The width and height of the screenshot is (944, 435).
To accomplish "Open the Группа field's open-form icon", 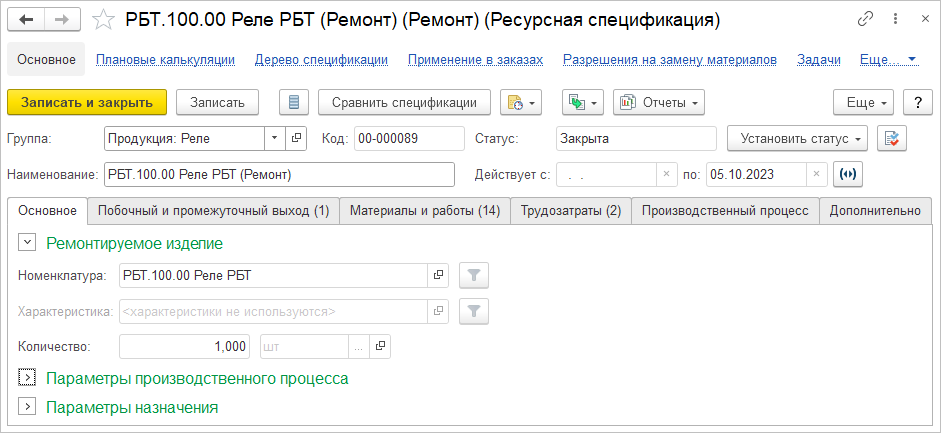I will pos(296,138).
